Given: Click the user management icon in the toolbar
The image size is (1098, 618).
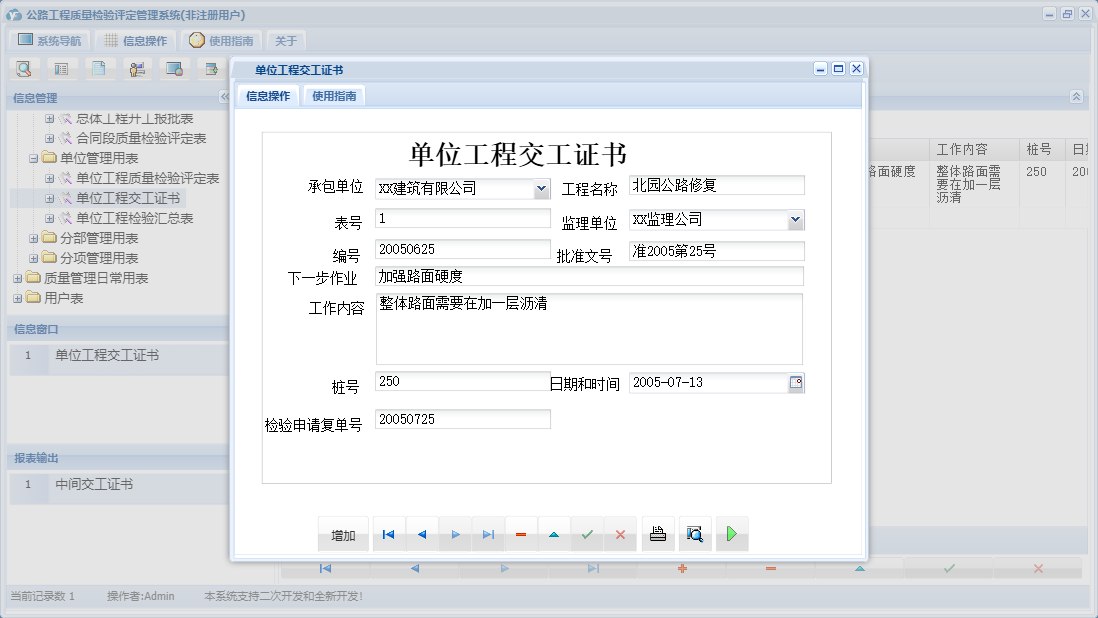Looking at the screenshot, I should [x=137, y=68].
